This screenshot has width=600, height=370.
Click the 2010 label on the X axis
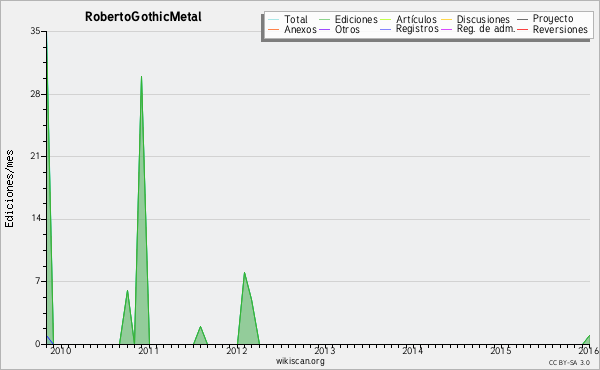(61, 350)
